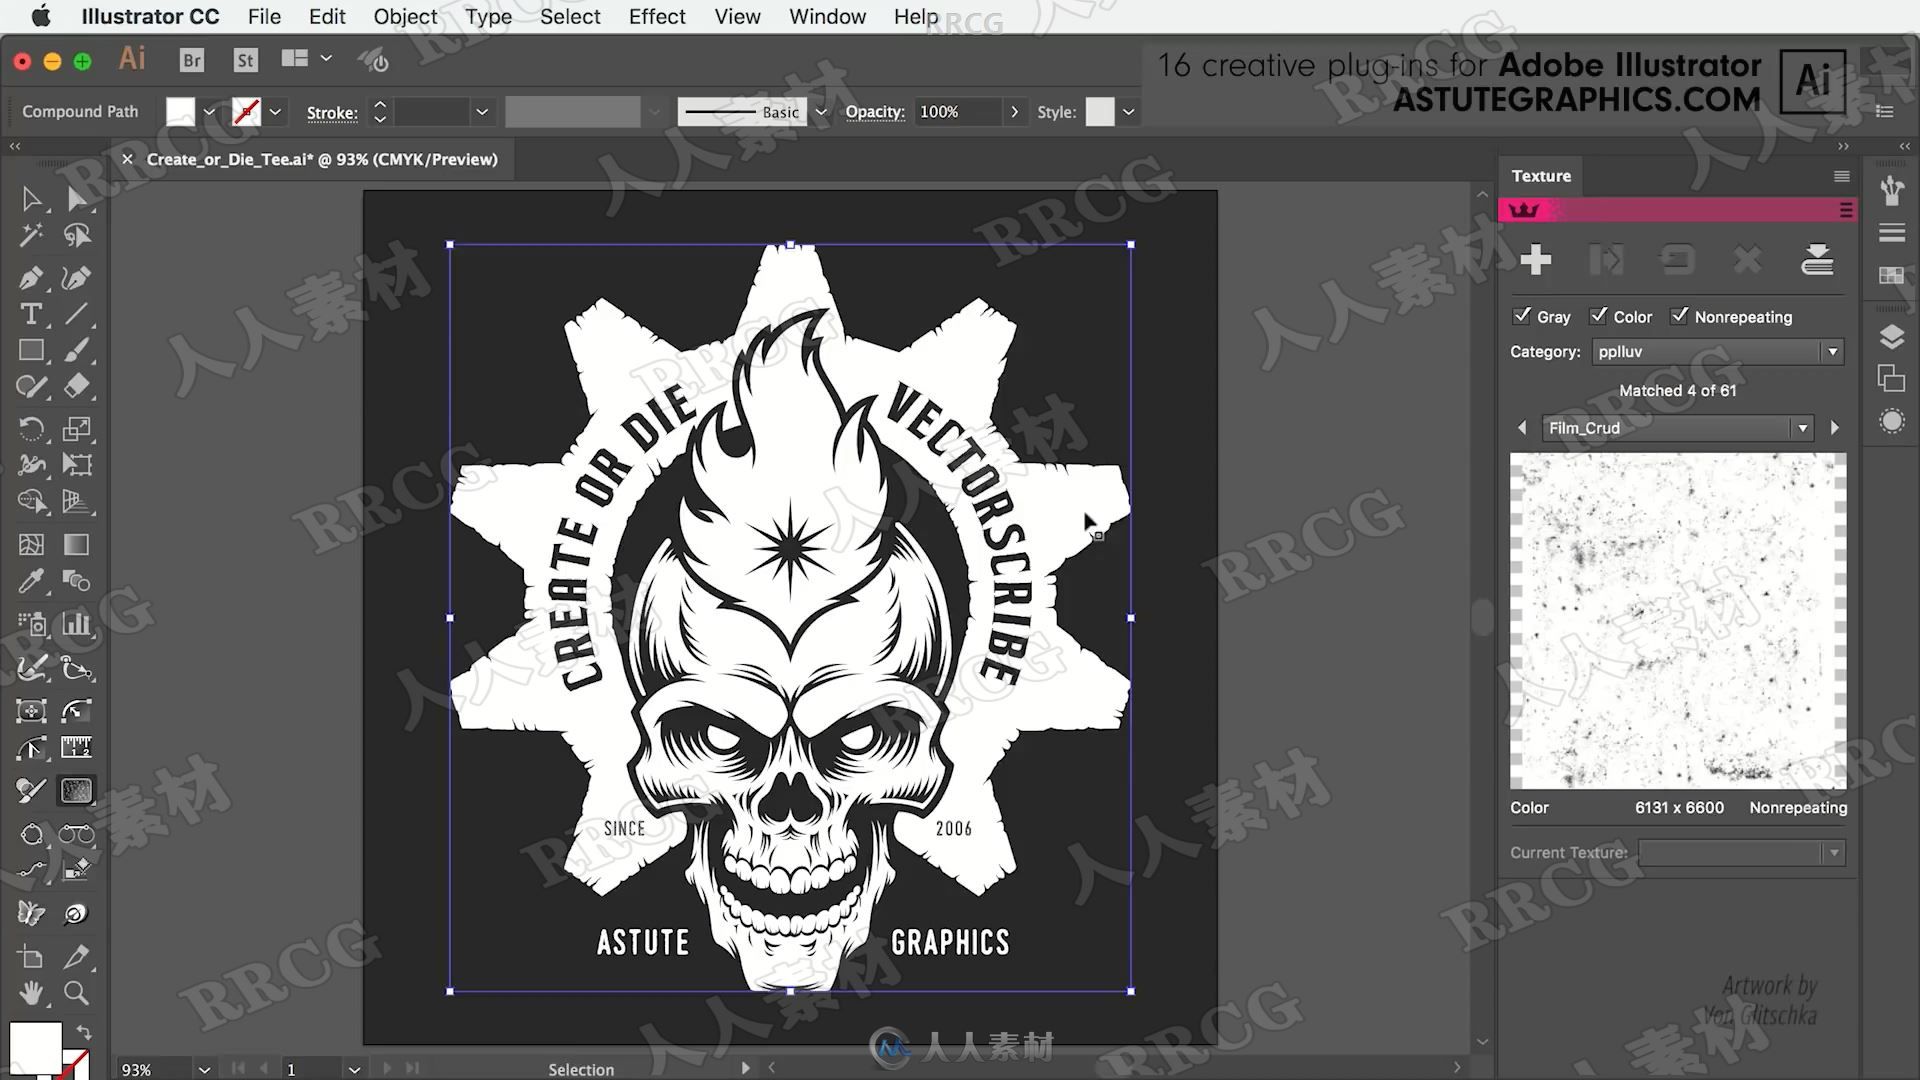Open the Basic brush definition dropdown

pos(821,112)
